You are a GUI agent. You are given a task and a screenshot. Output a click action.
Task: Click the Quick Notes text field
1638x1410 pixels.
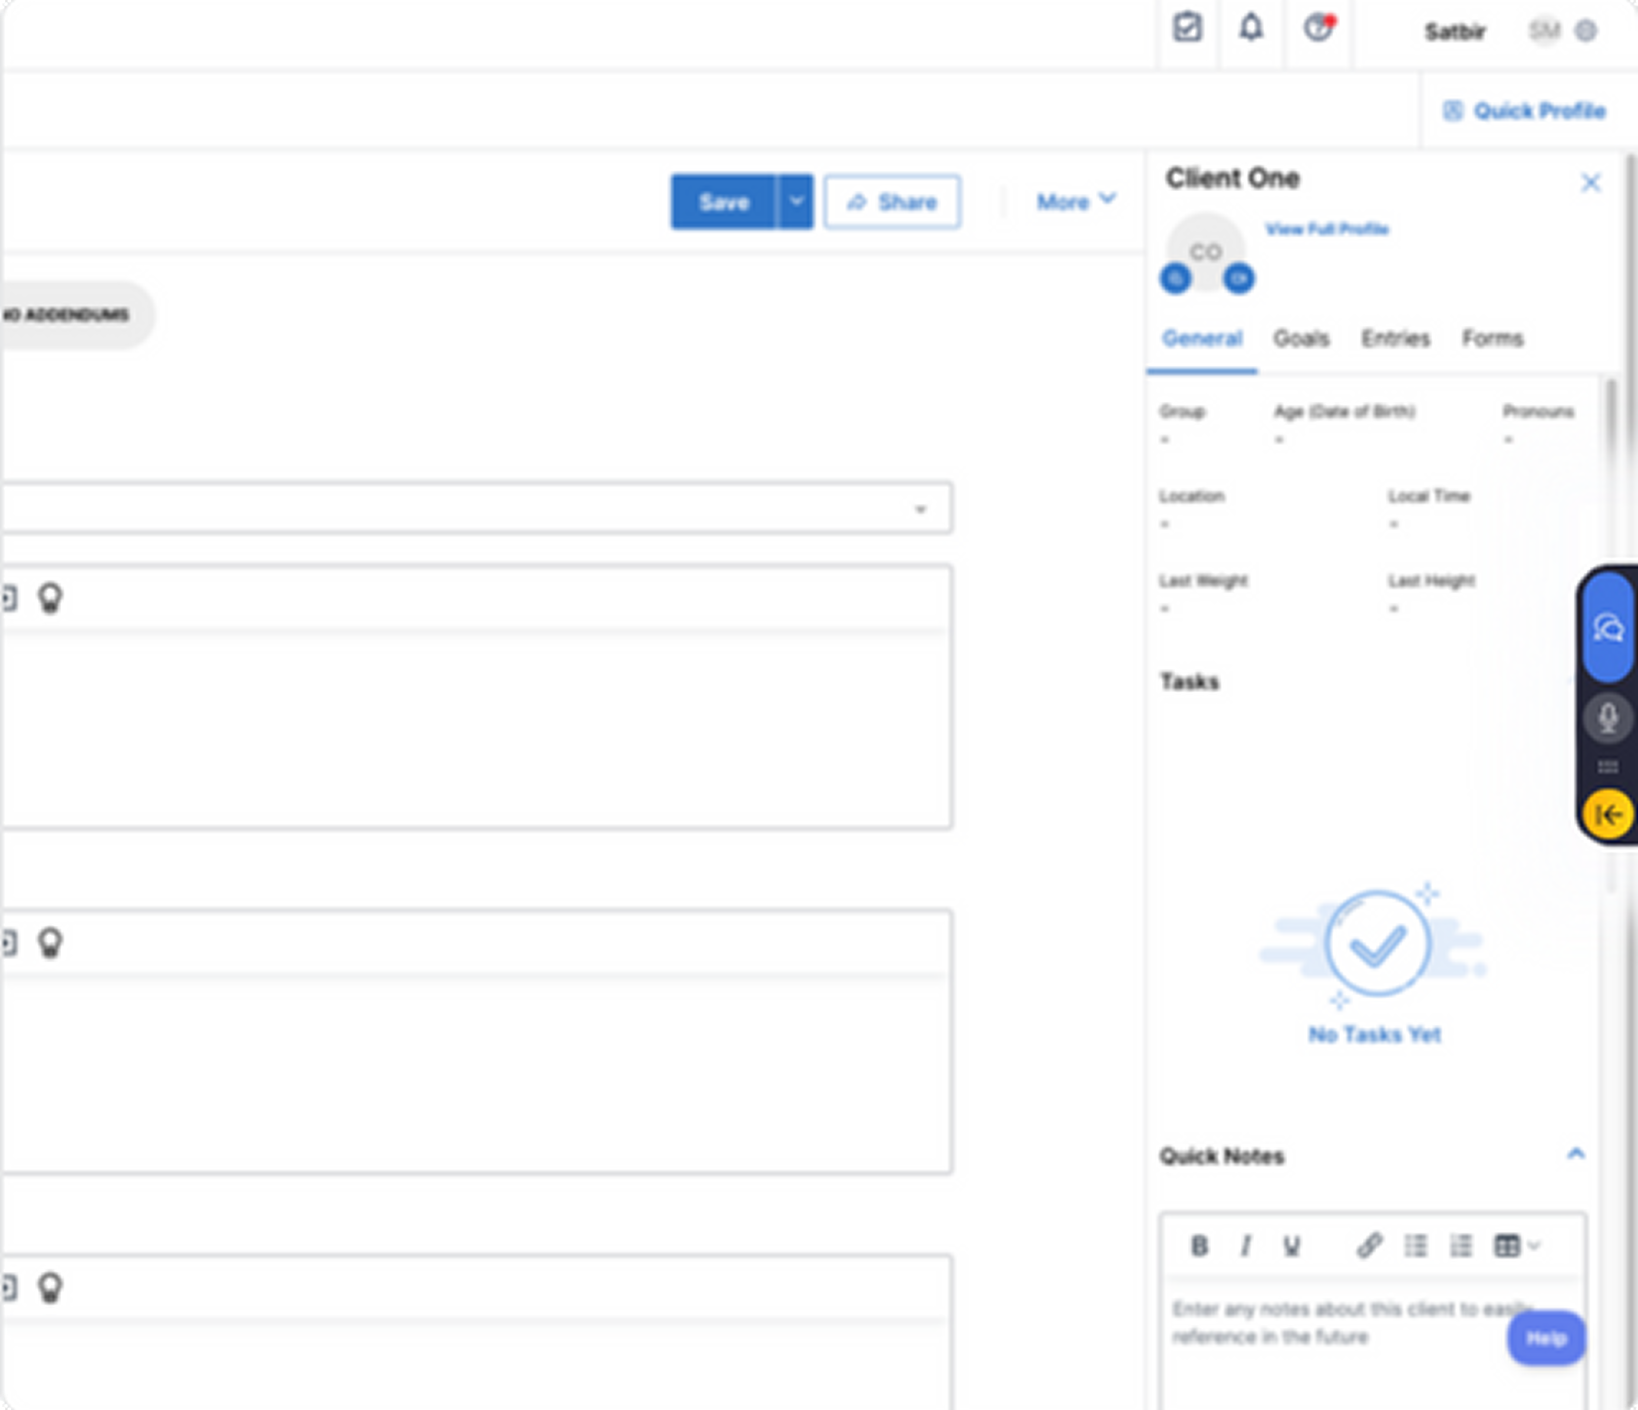coord(1372,1344)
